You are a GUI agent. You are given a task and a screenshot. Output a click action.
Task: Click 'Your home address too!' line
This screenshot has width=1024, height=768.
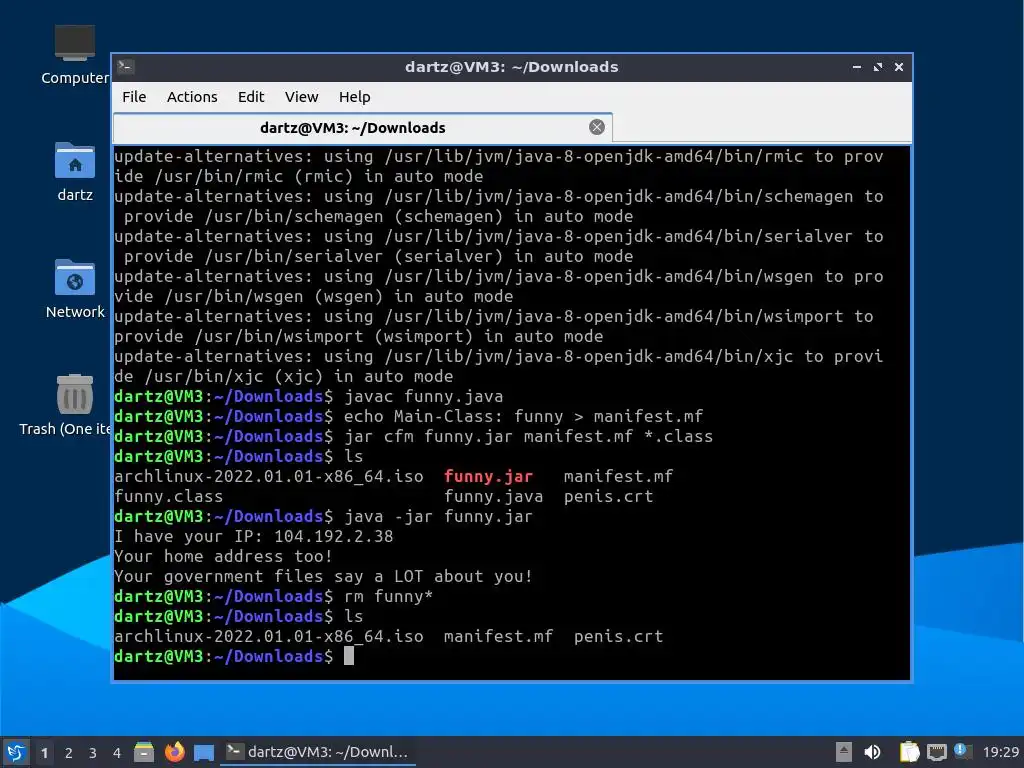pos(223,556)
